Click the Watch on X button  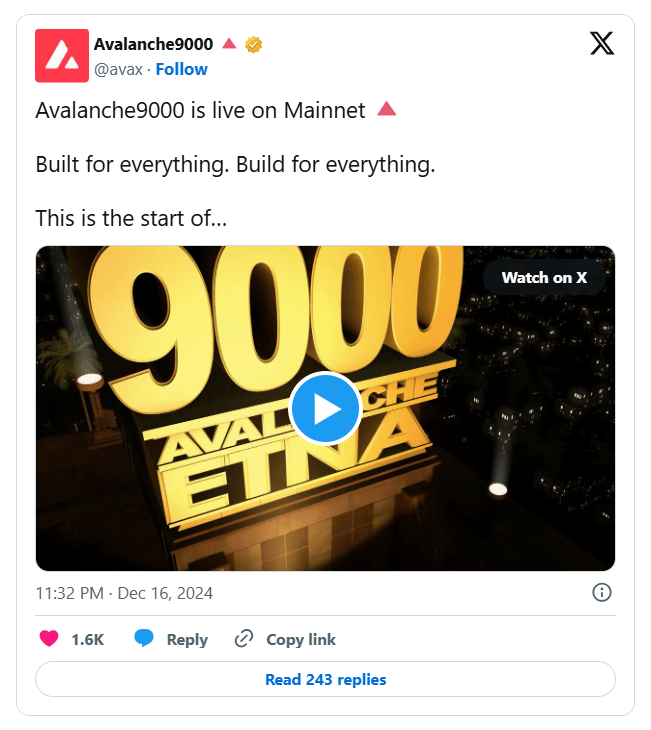coord(544,277)
